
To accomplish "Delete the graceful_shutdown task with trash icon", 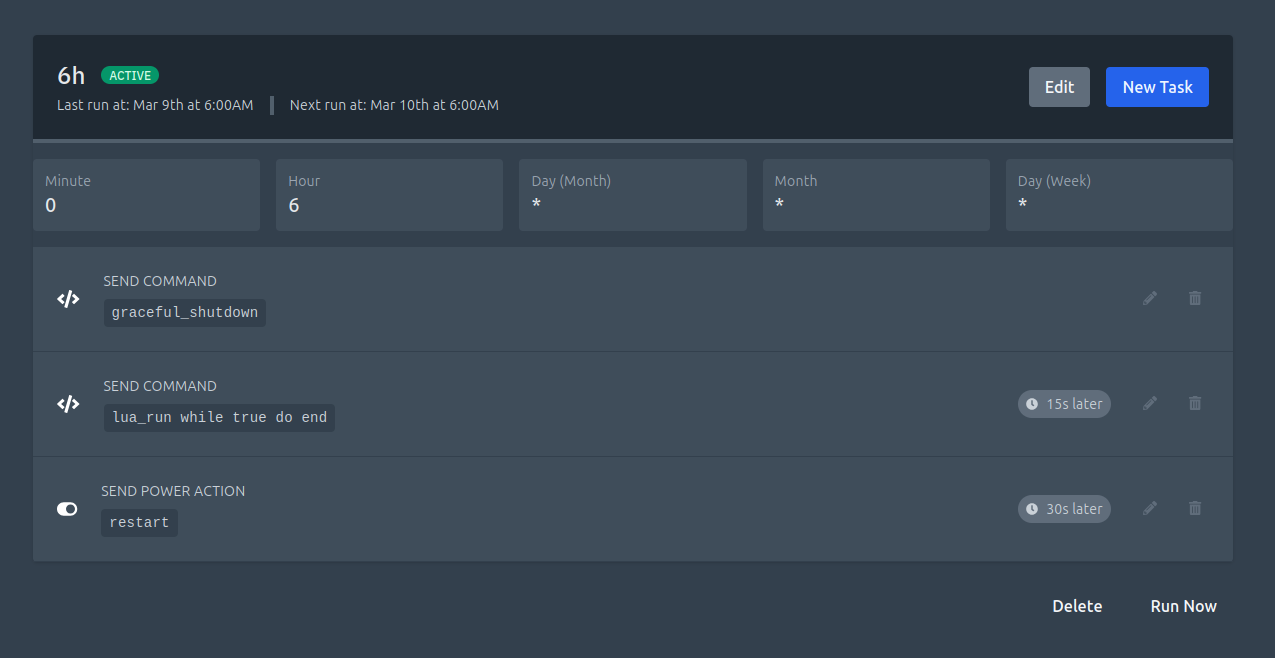I will pos(1194,298).
